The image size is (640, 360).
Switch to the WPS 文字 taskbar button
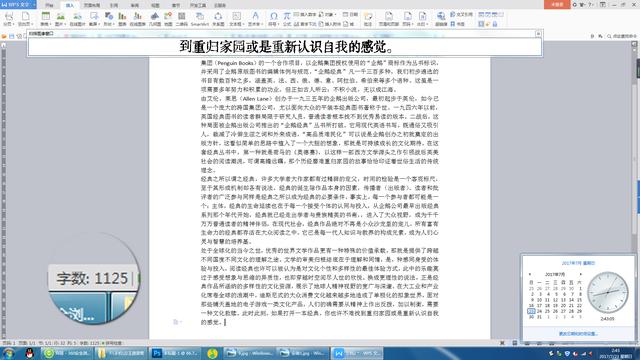coord(357,353)
